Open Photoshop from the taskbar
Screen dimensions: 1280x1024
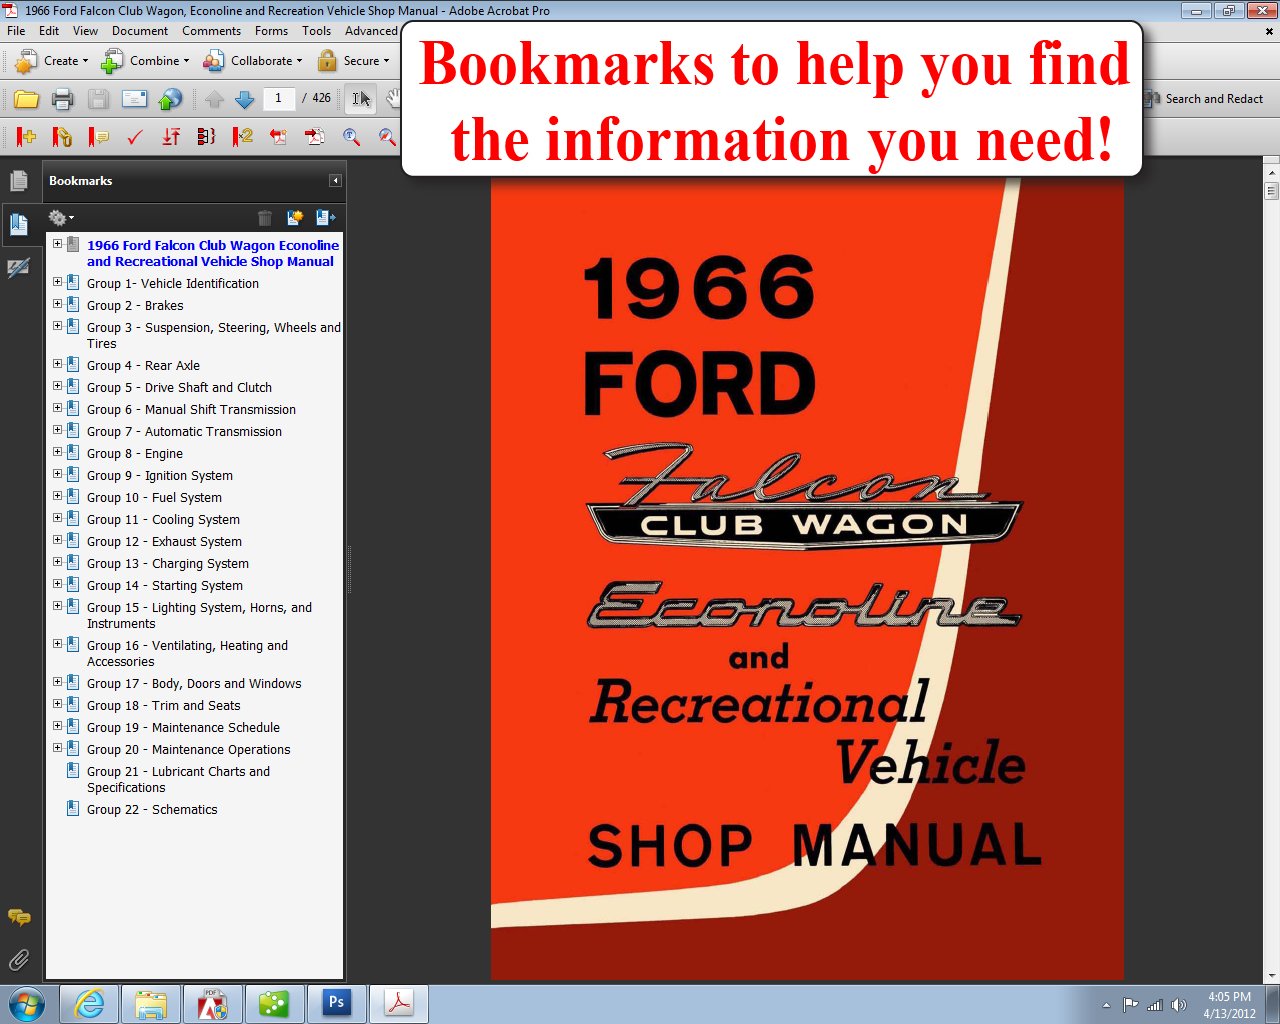(337, 1002)
